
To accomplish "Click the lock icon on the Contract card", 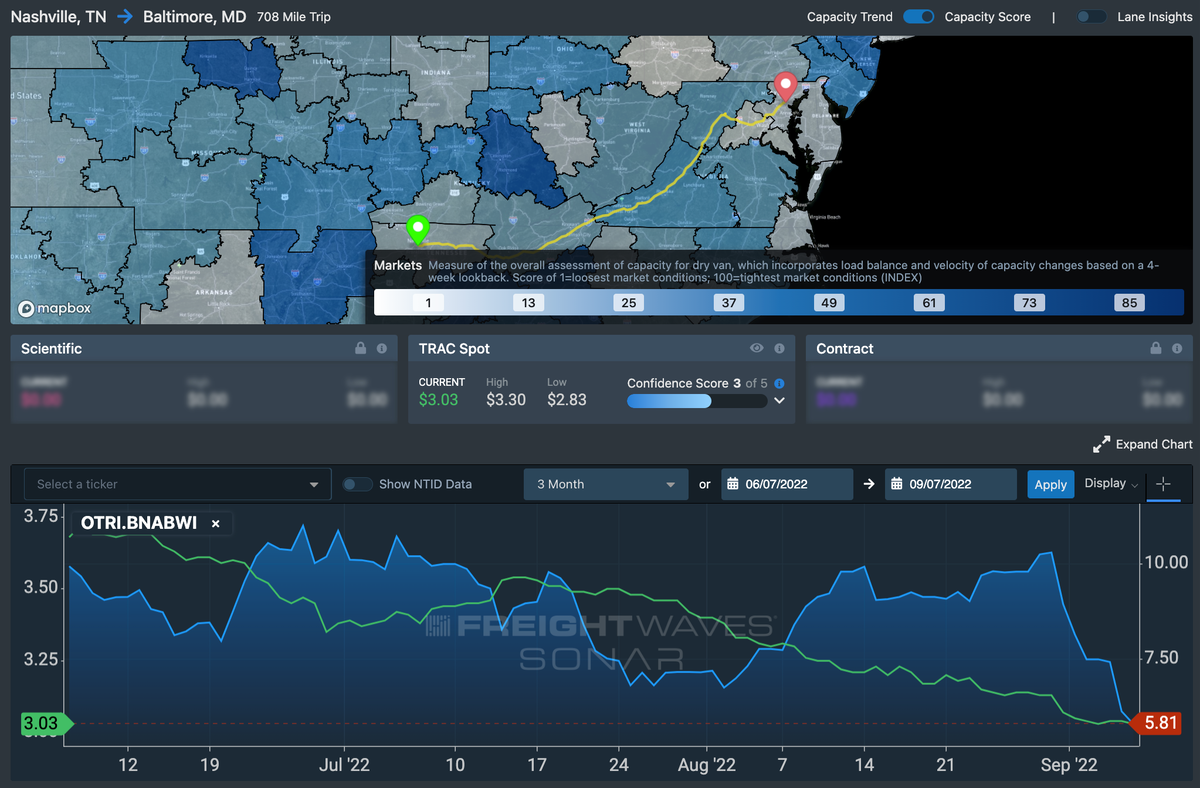I will pyautogui.click(x=1156, y=348).
